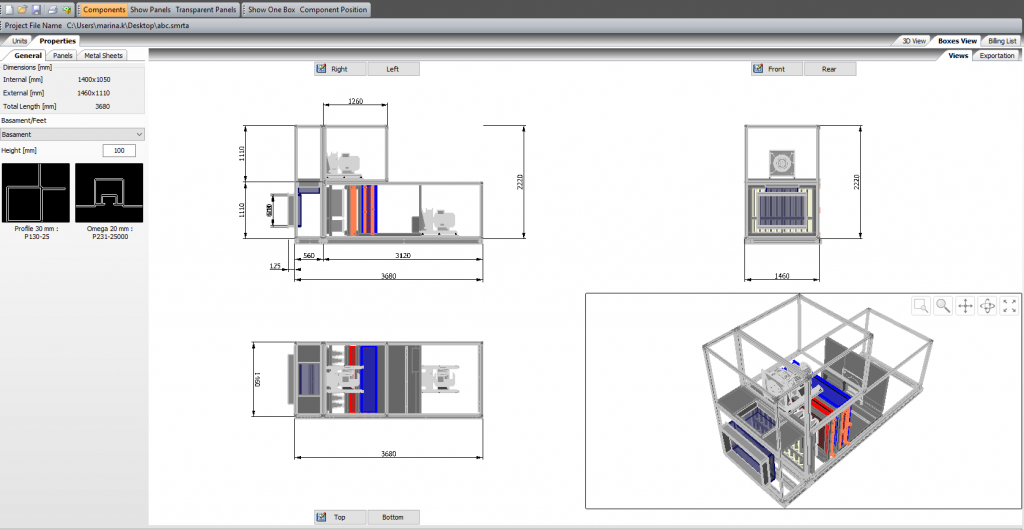This screenshot has height=530, width=1024.
Task: Choose the pan arrows tool
Action: click(965, 306)
